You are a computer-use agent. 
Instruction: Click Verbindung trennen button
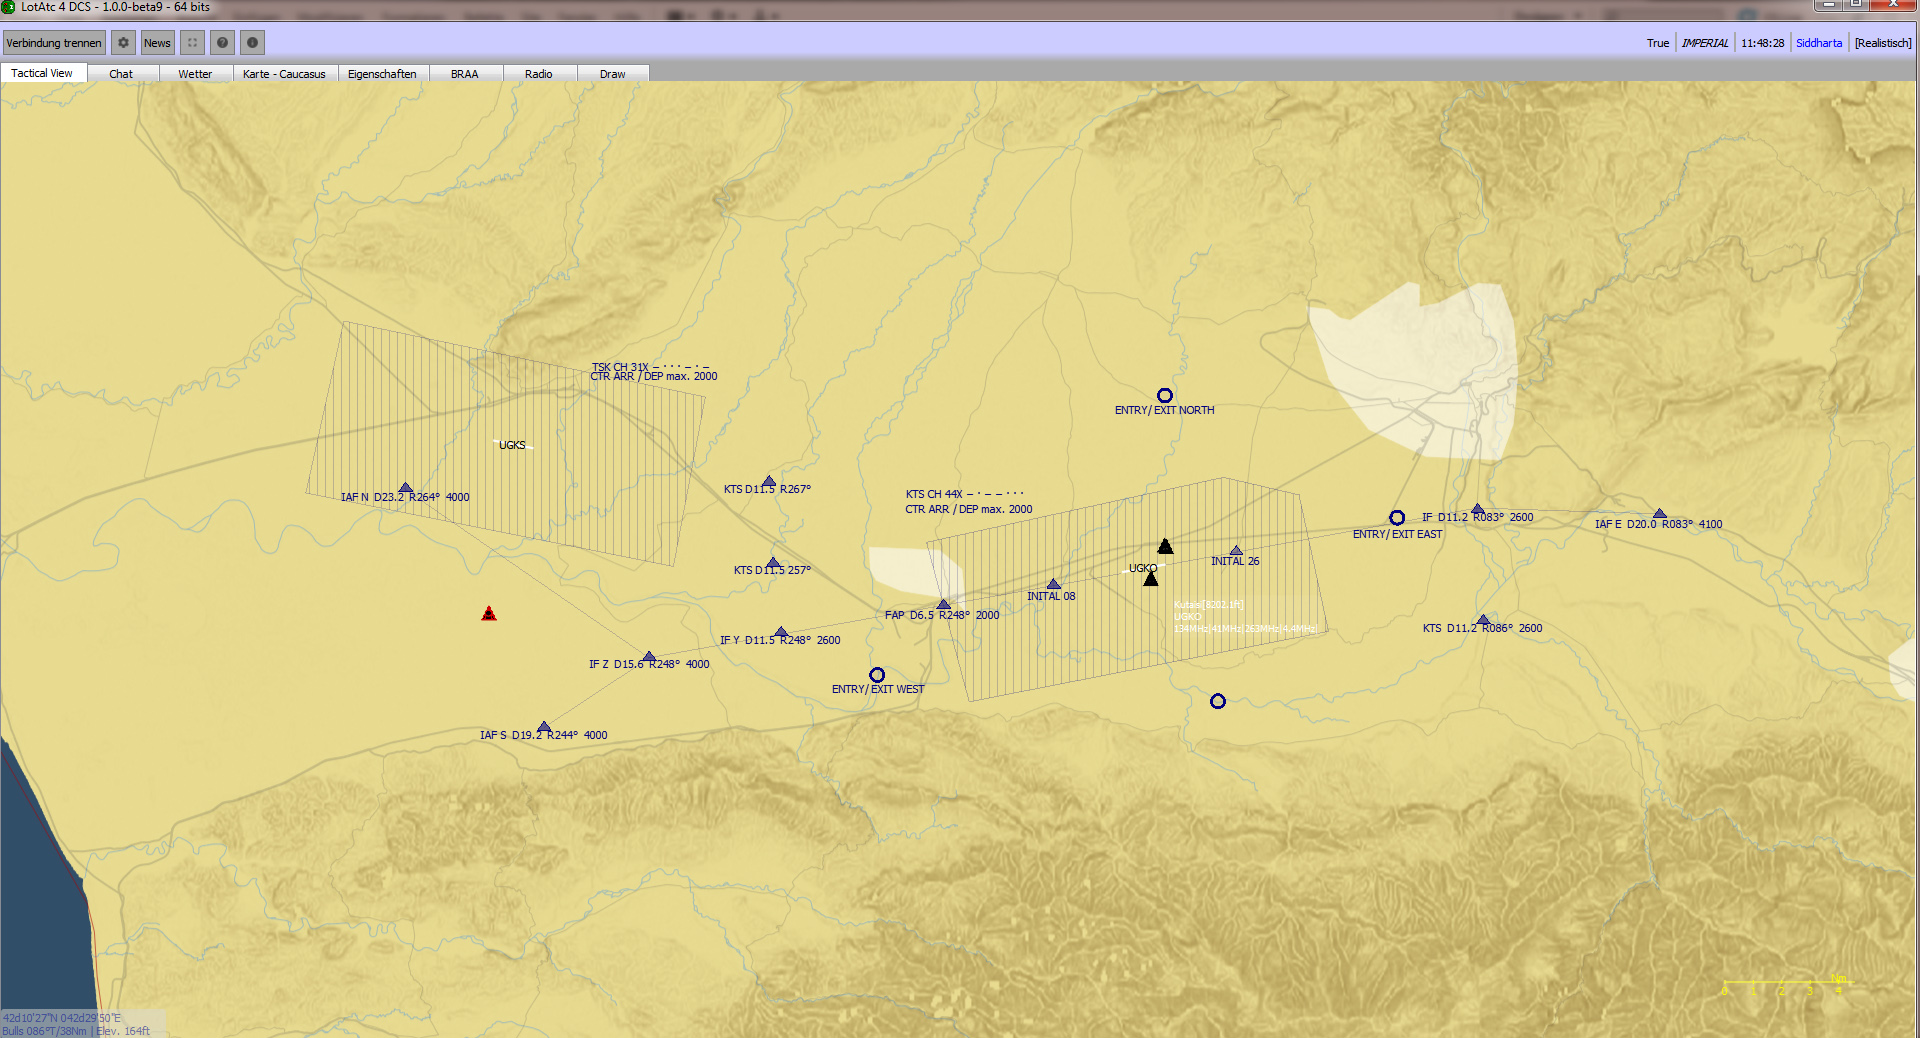[54, 43]
